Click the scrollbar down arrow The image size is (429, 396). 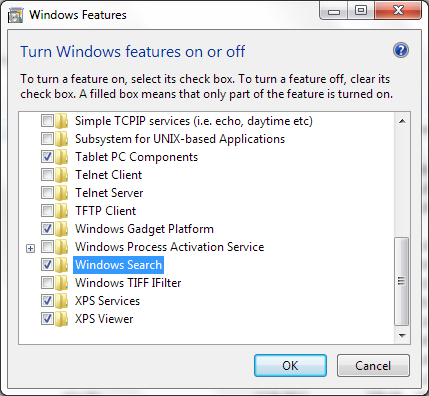point(402,336)
